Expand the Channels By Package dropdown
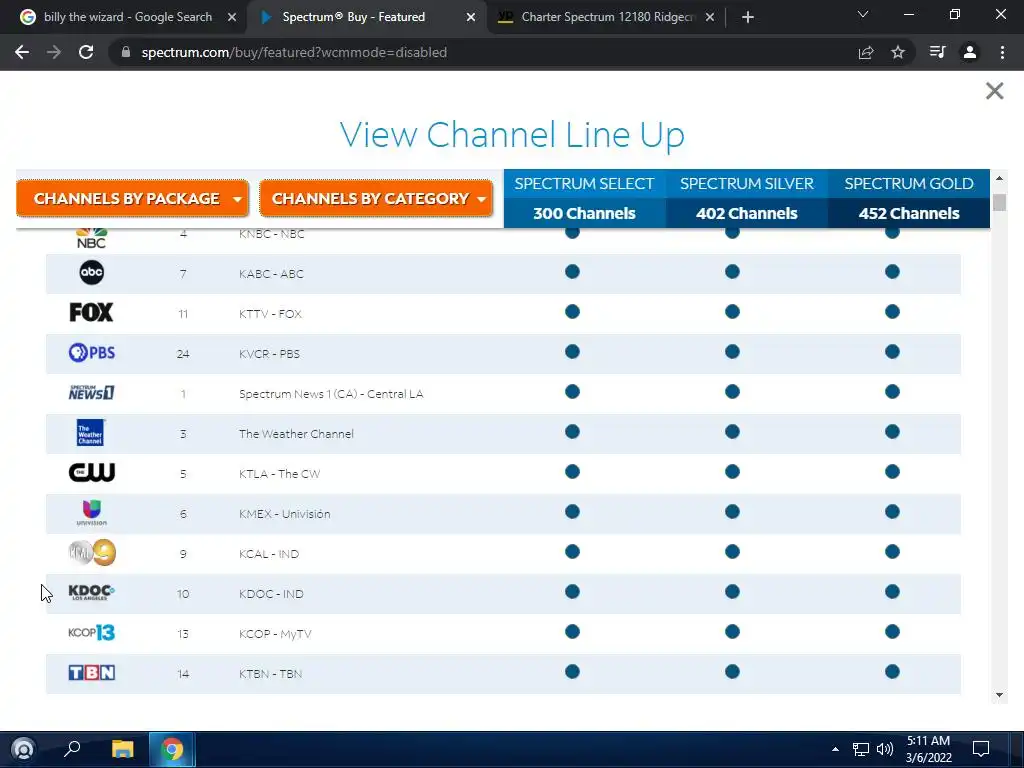Screen dimensions: 1024x768 pos(133,198)
